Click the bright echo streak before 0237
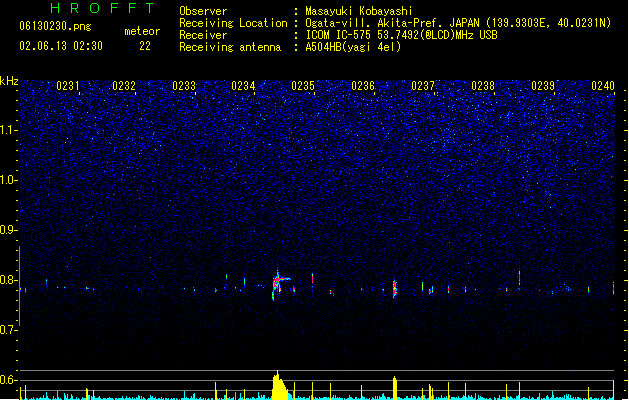The image size is (629, 400). (x=395, y=289)
